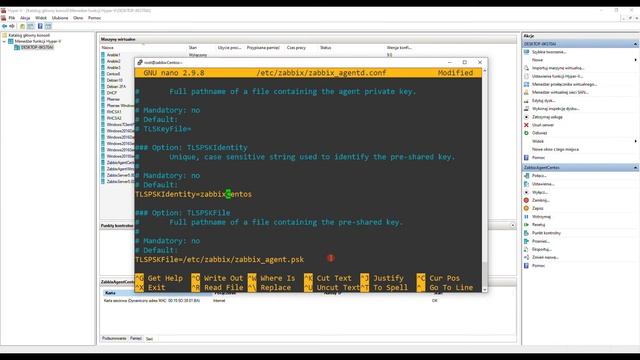Click the green Odśwież icon

coord(526,133)
